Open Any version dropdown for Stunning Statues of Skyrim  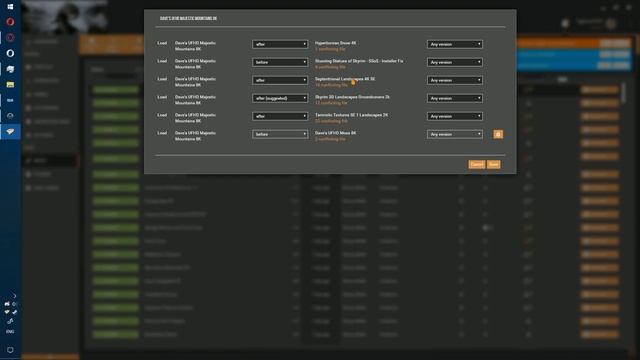click(455, 62)
